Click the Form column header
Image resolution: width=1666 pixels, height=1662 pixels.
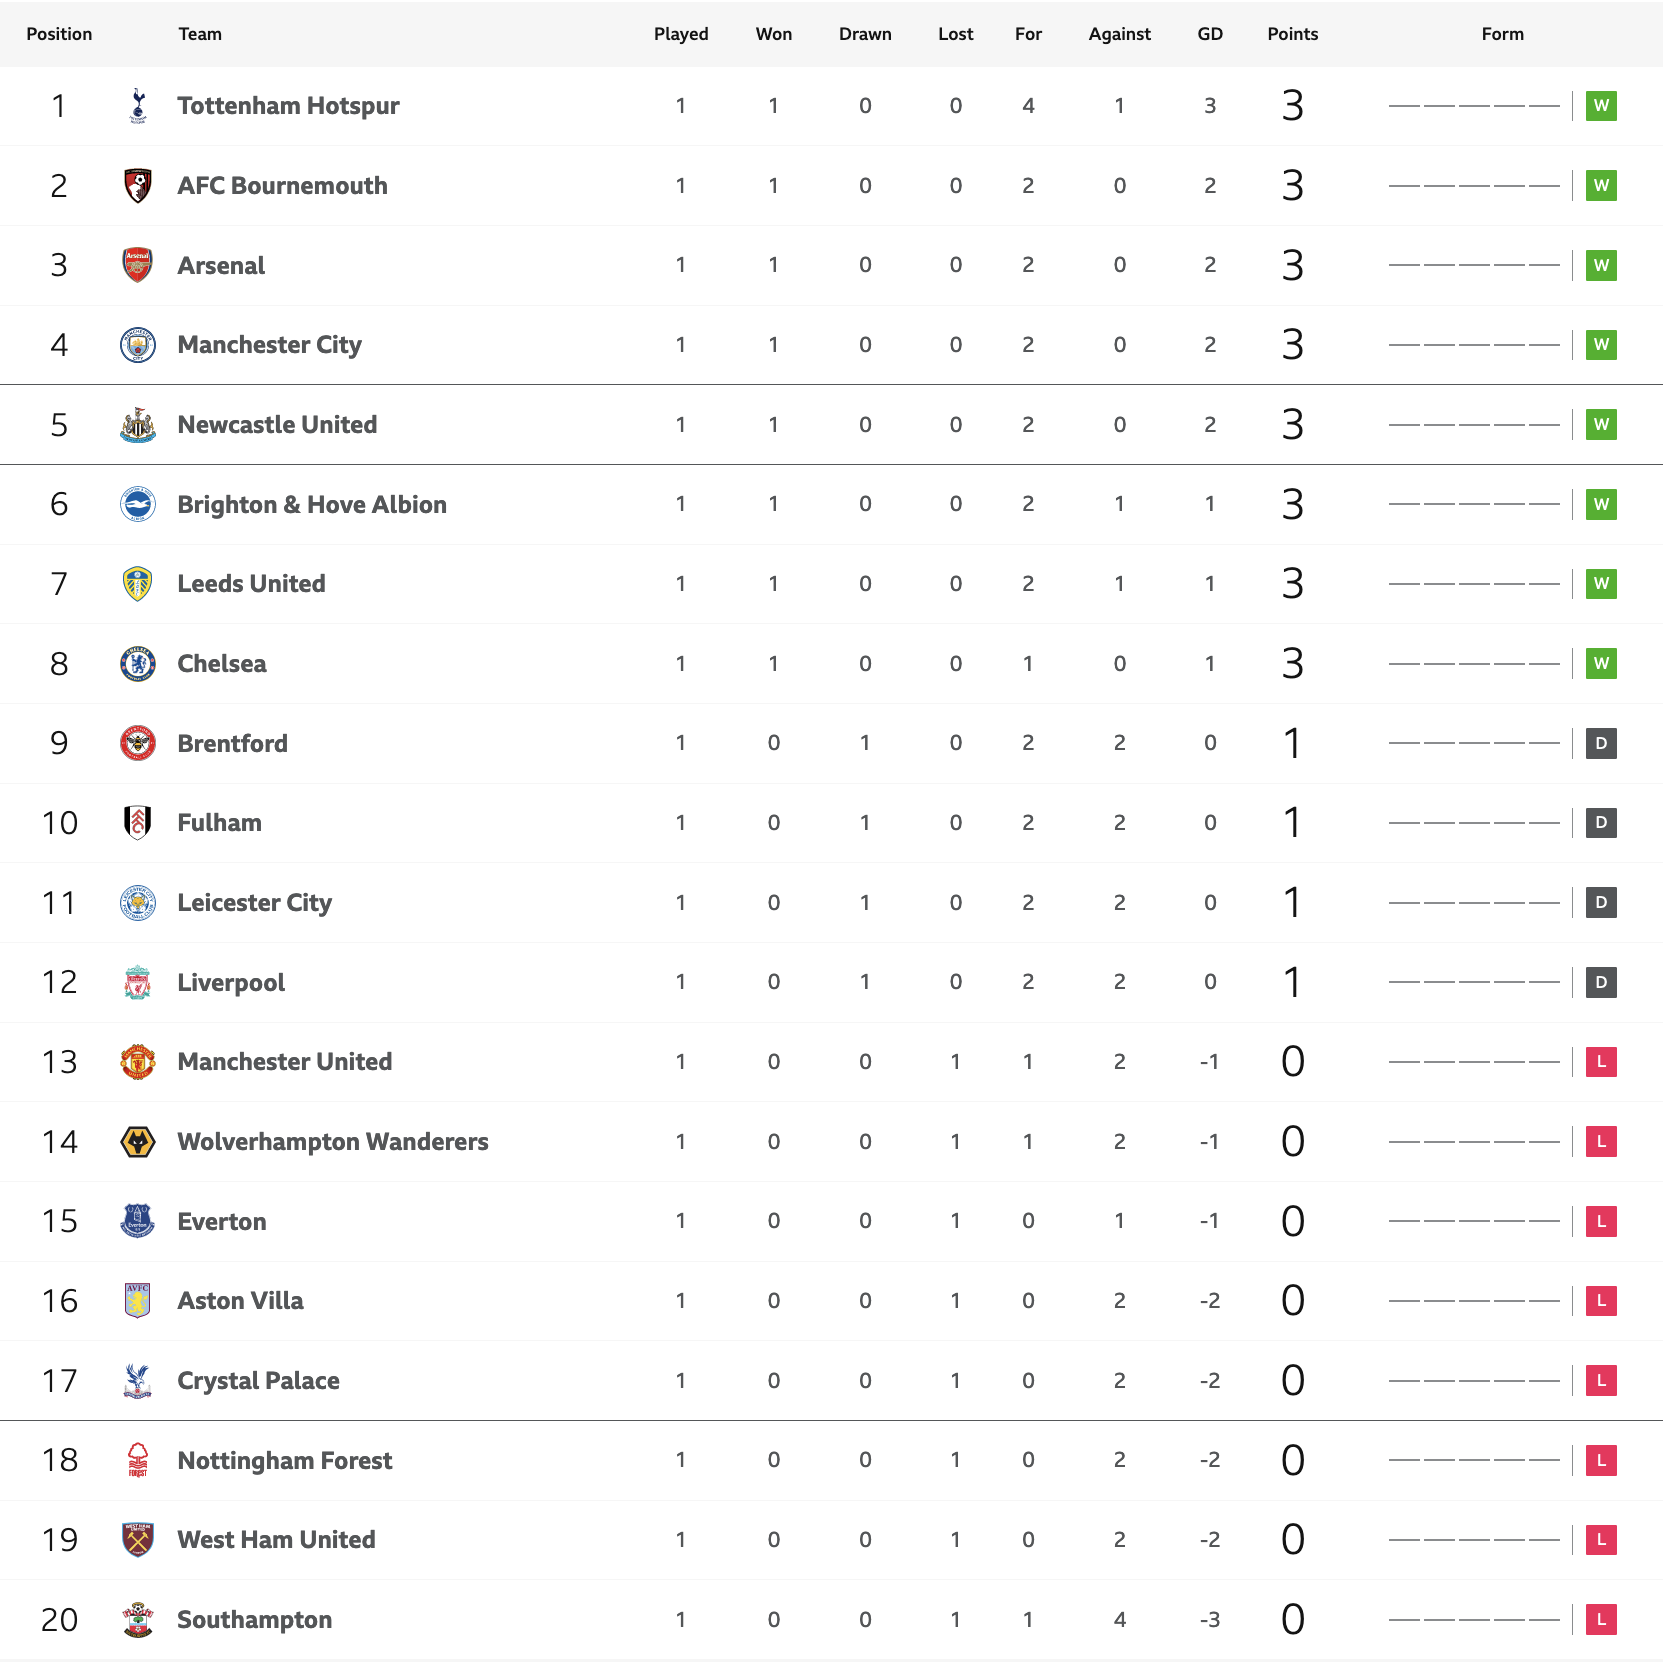tap(1502, 34)
